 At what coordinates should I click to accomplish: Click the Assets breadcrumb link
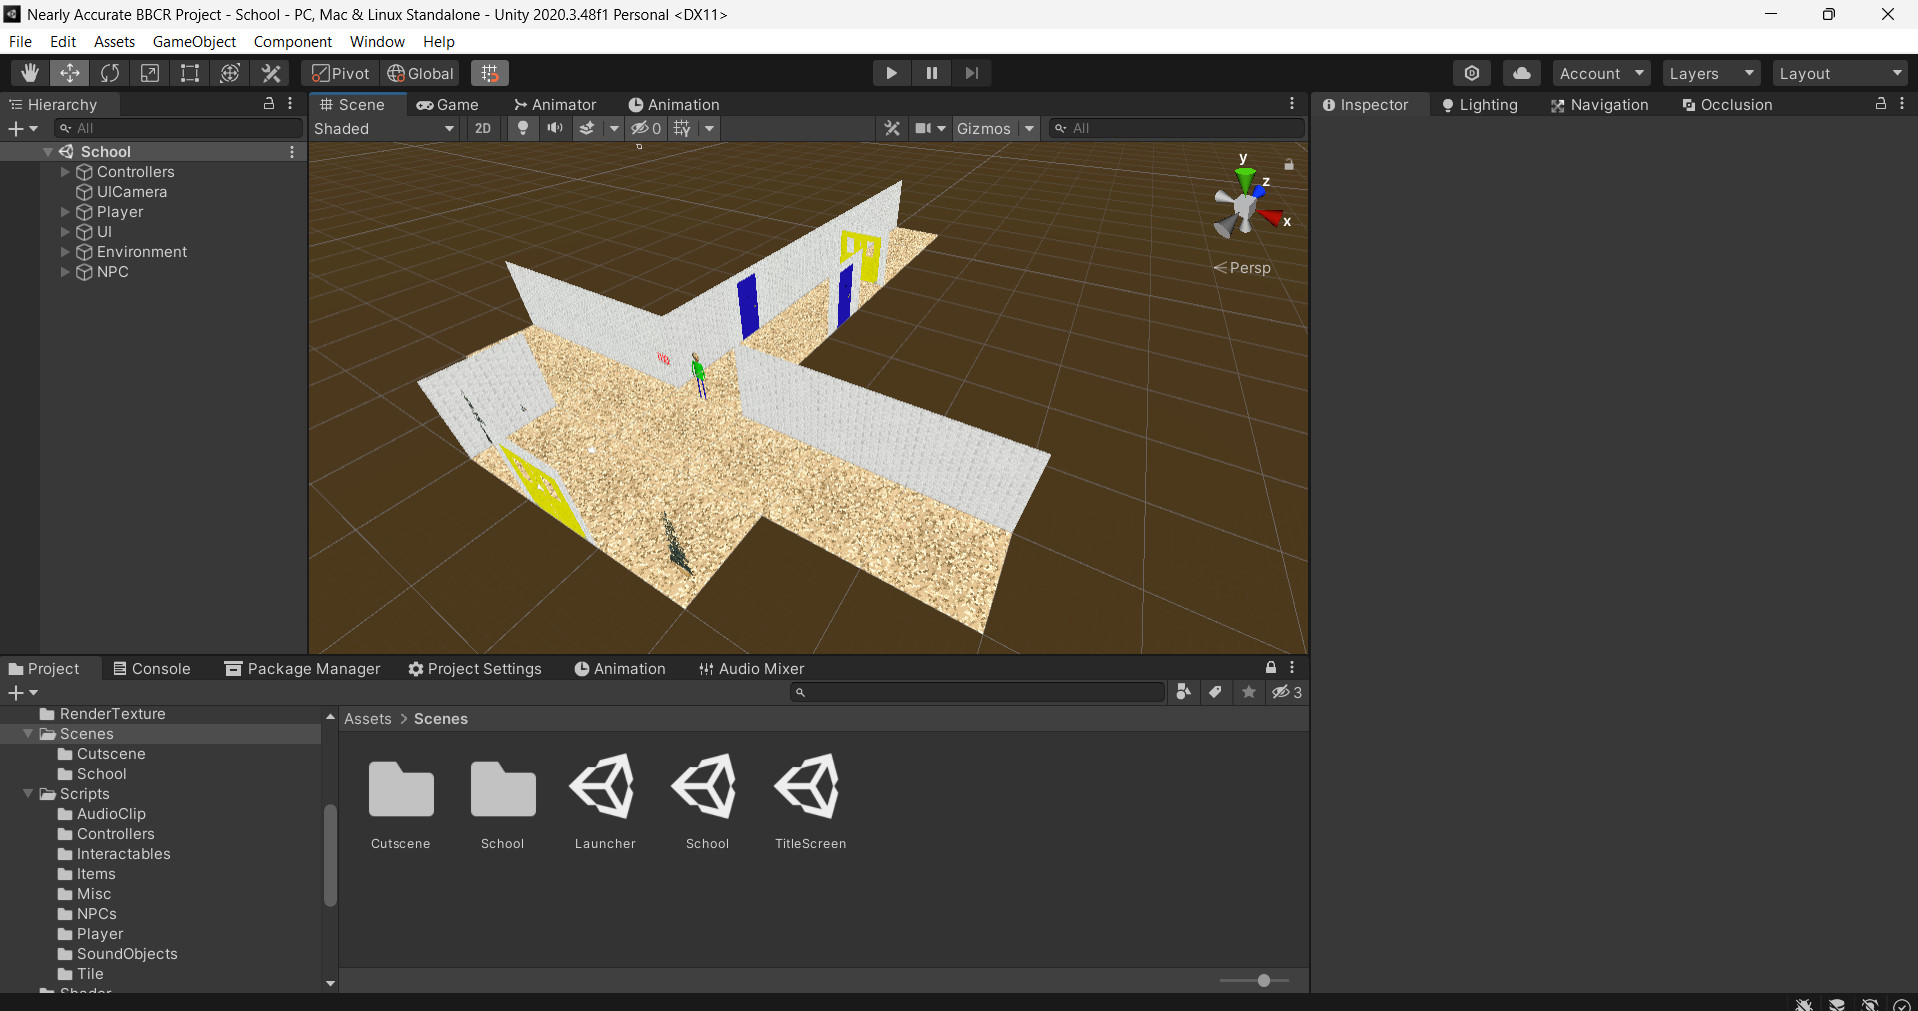coord(368,719)
